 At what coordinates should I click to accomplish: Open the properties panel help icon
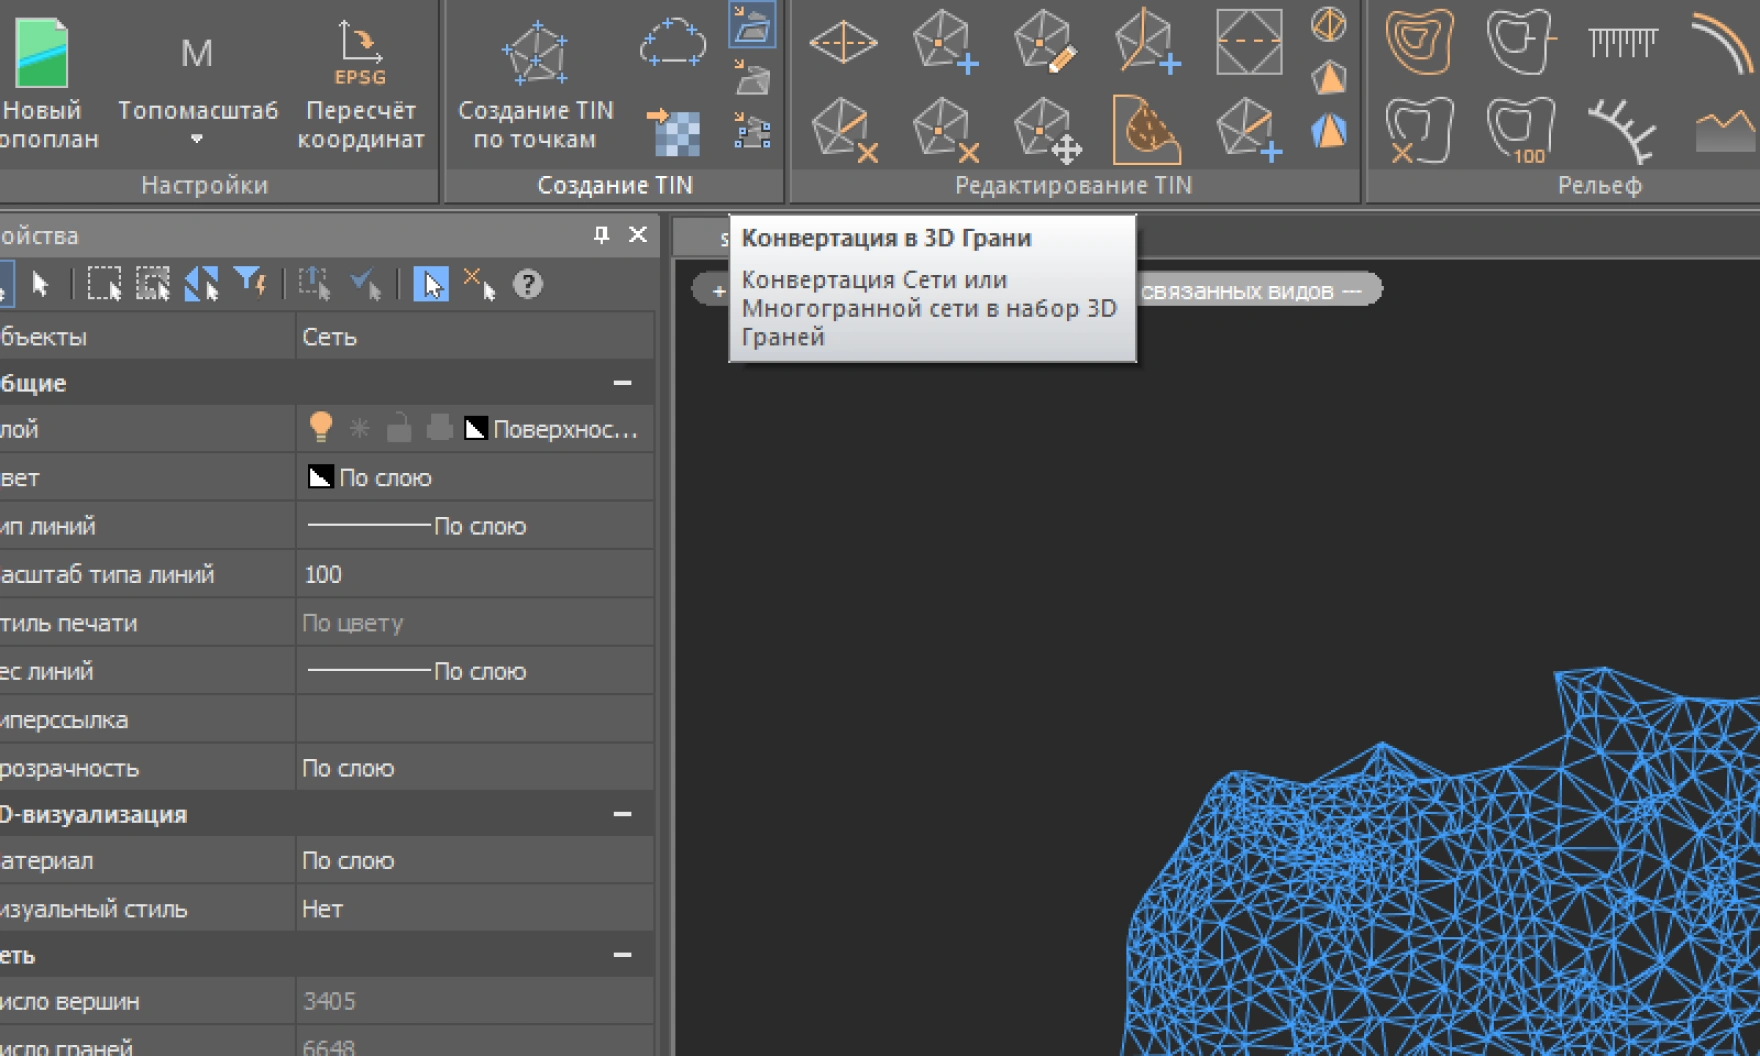[x=527, y=285]
